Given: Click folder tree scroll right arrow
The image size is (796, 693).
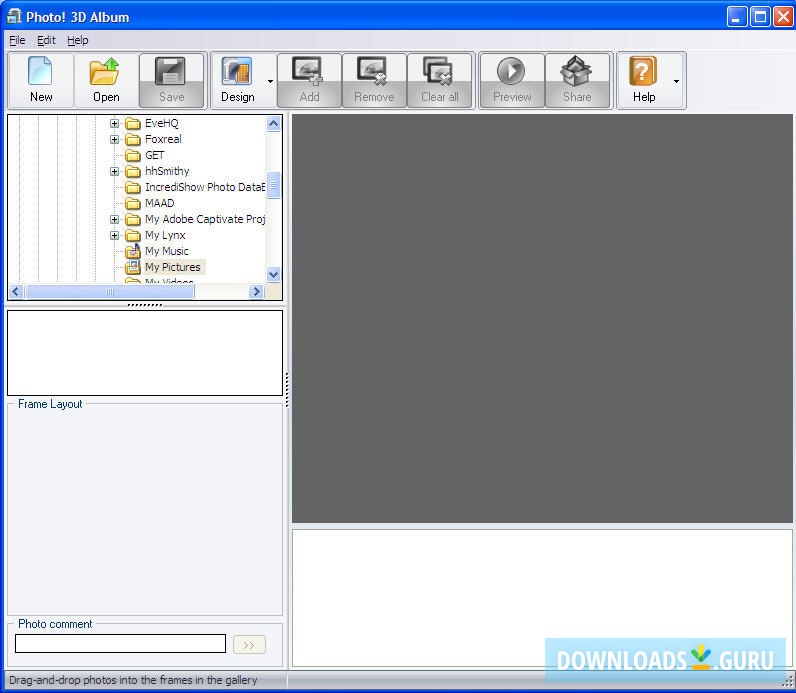Looking at the screenshot, I should coord(256,291).
